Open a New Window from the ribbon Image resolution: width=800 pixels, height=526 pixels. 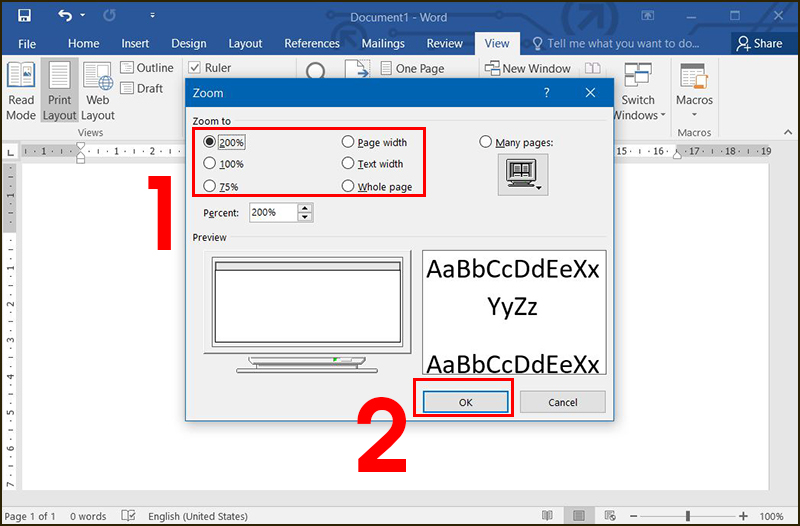pos(527,68)
